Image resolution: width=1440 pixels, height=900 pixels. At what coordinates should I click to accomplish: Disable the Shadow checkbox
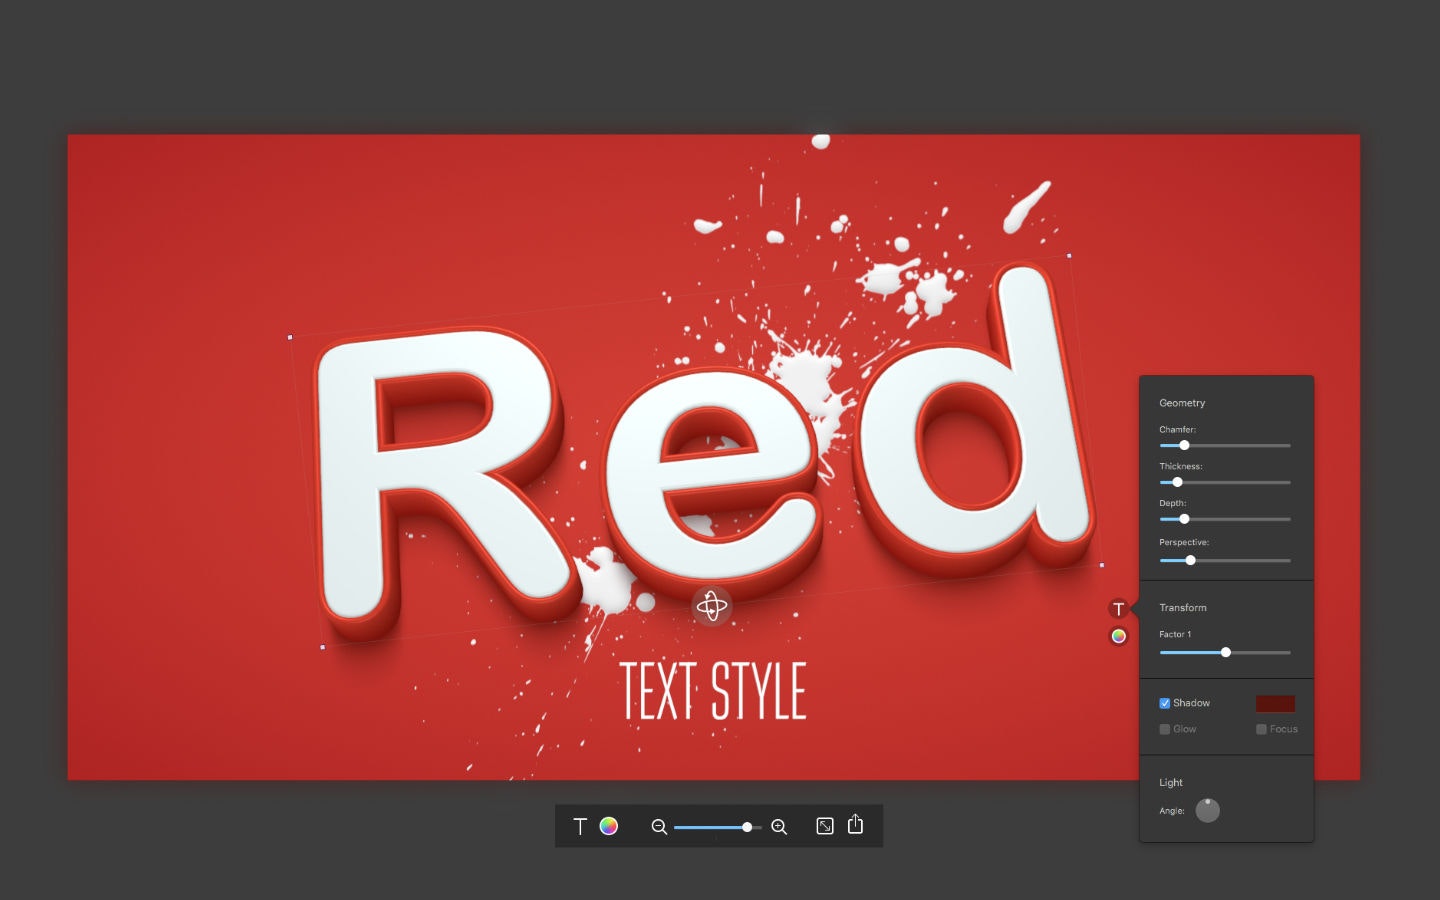[1165, 703]
